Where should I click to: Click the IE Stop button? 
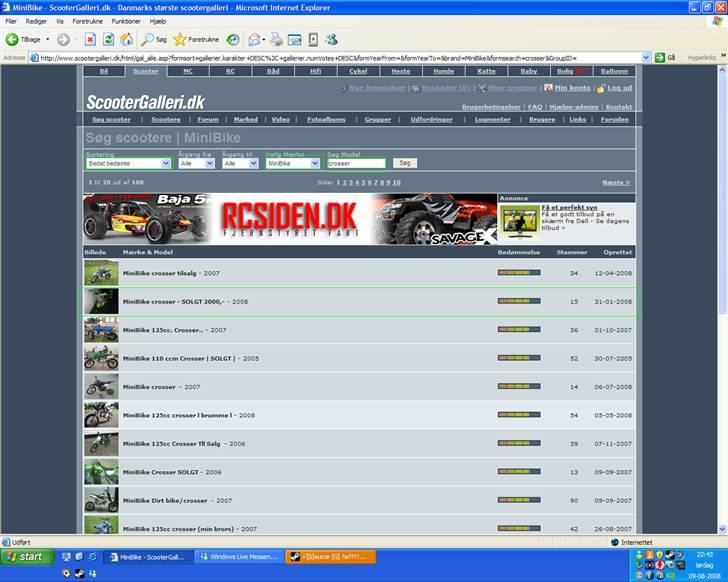90,39
